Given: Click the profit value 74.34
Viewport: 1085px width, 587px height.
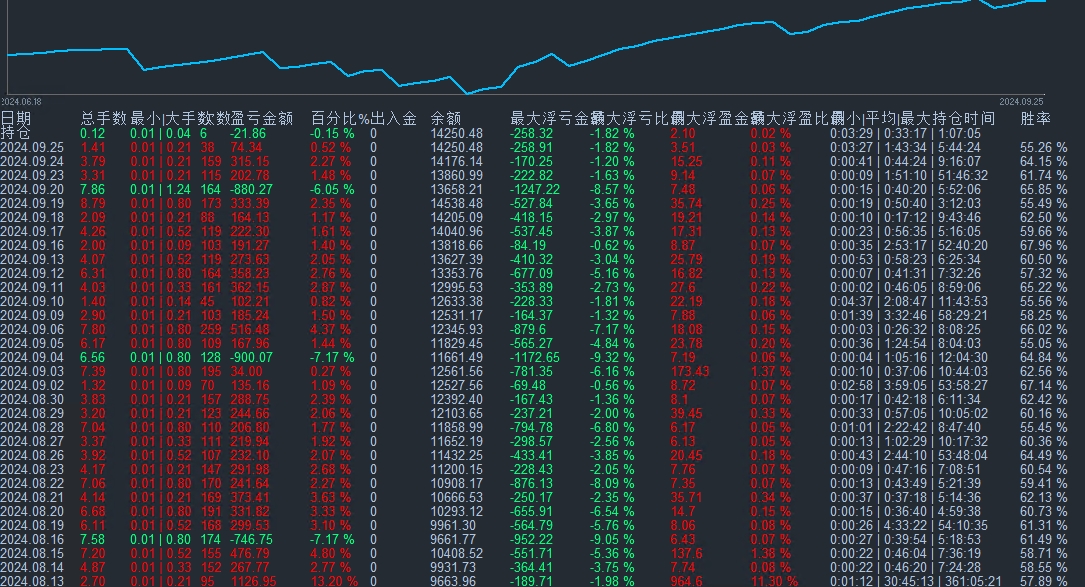Looking at the screenshot, I should (x=246, y=147).
